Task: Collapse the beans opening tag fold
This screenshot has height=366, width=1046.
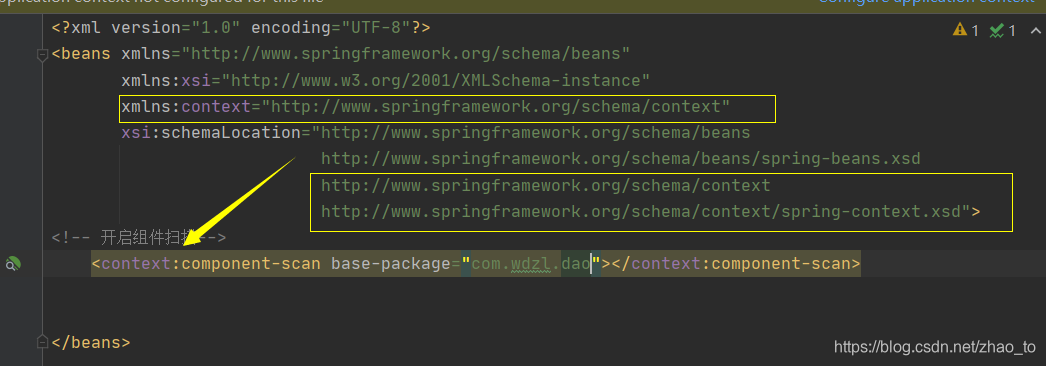Action: 42,55
